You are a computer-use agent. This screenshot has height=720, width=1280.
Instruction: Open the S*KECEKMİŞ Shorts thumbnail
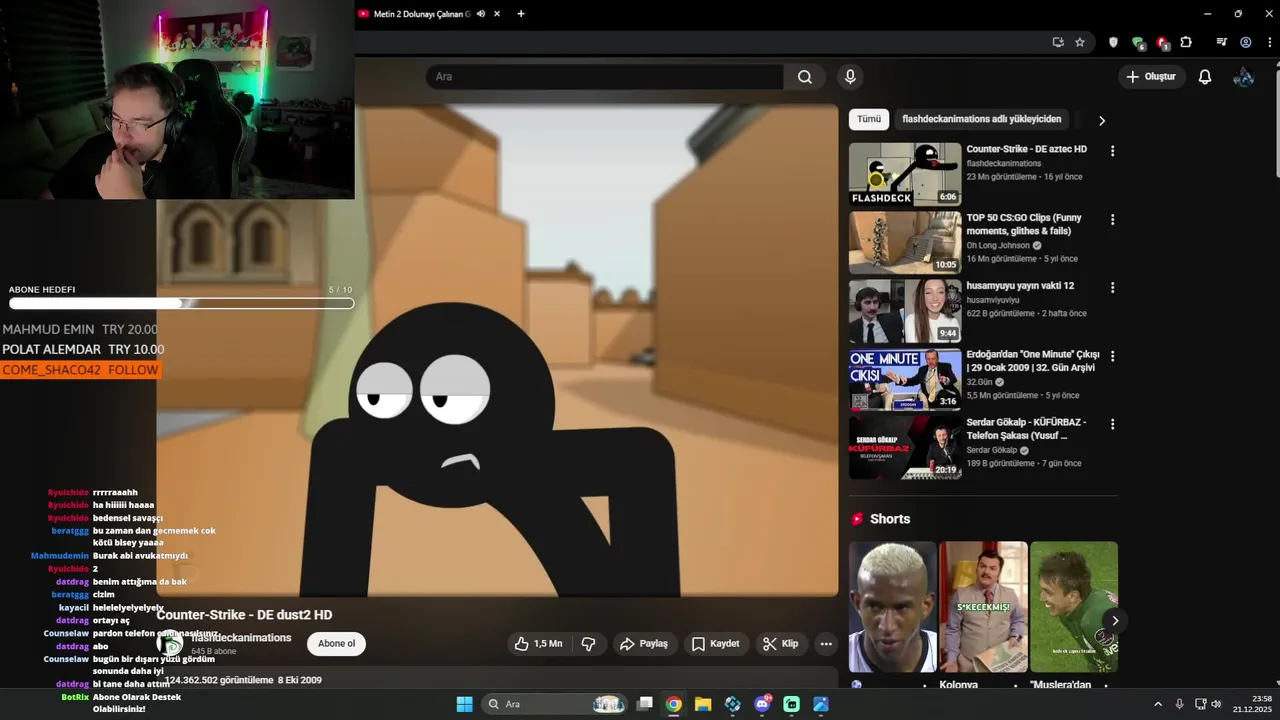pyautogui.click(x=984, y=607)
